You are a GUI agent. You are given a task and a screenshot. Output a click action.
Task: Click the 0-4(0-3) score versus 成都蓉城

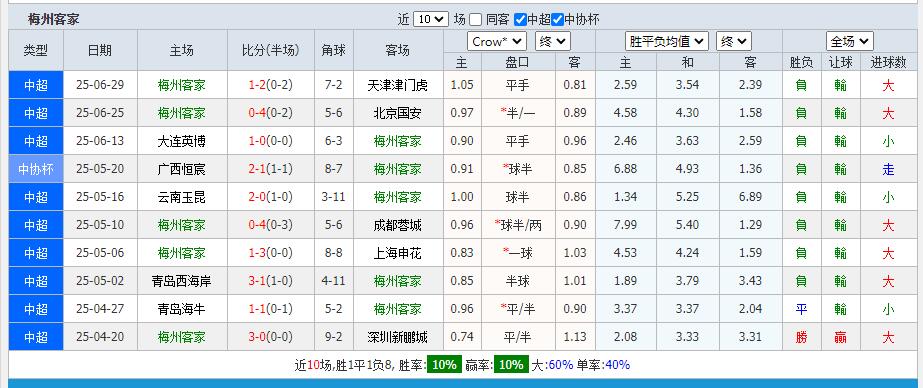271,225
